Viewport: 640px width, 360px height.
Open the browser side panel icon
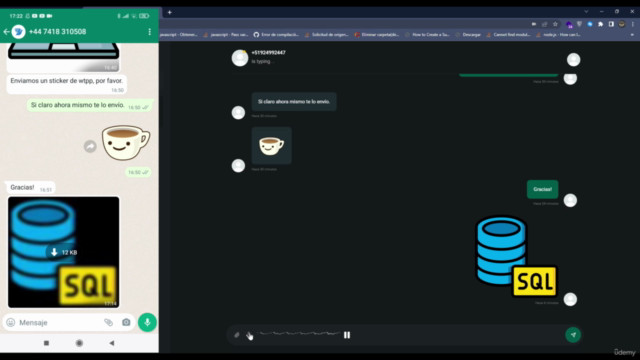click(611, 24)
